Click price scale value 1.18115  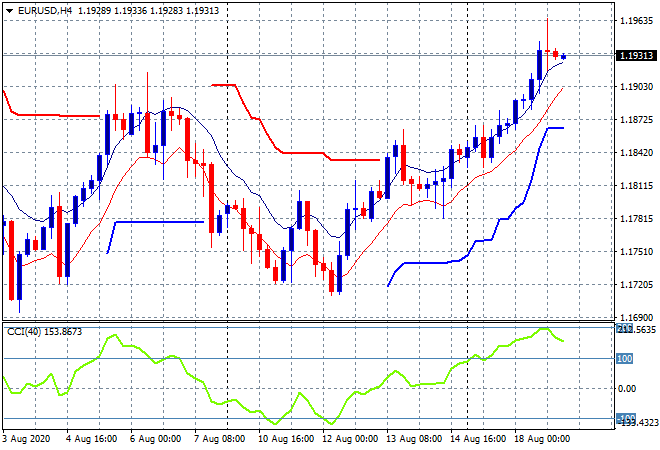tap(636, 186)
